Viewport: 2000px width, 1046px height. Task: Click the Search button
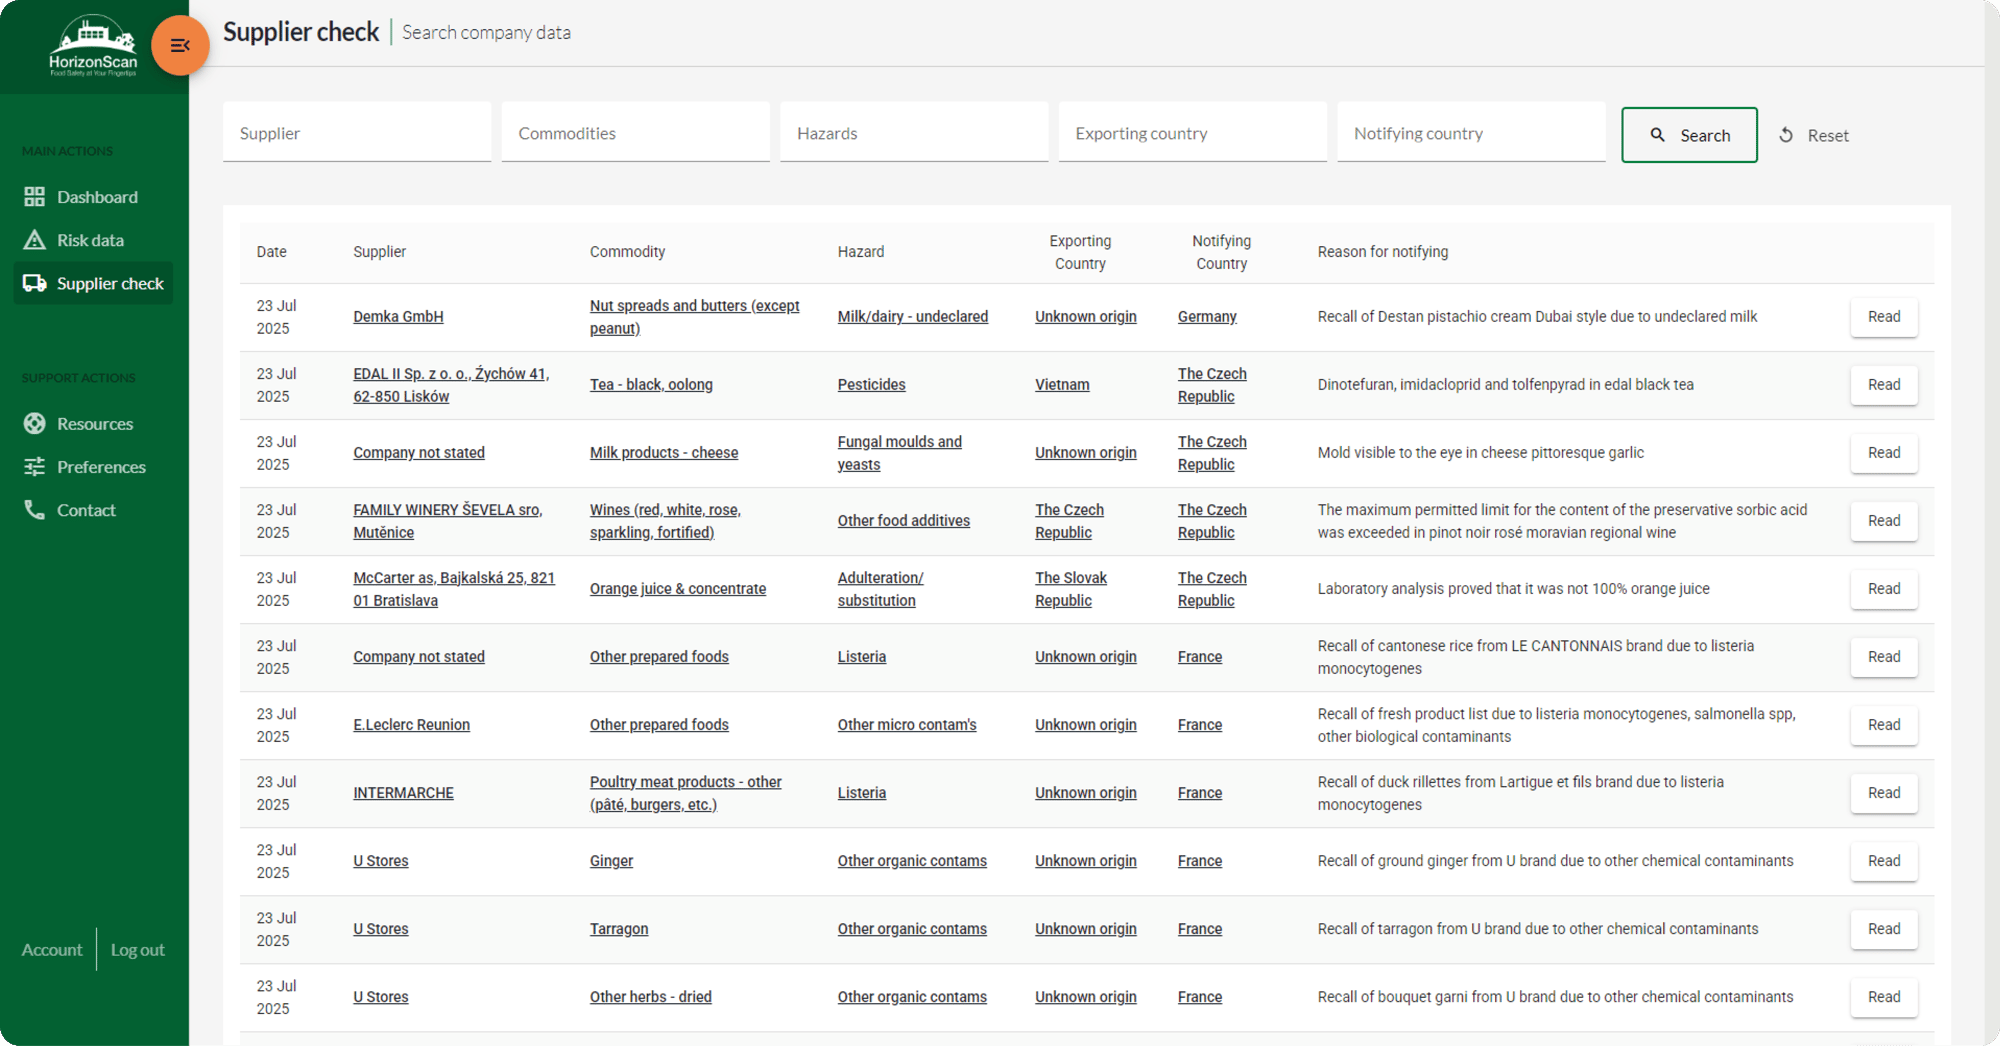(1689, 135)
